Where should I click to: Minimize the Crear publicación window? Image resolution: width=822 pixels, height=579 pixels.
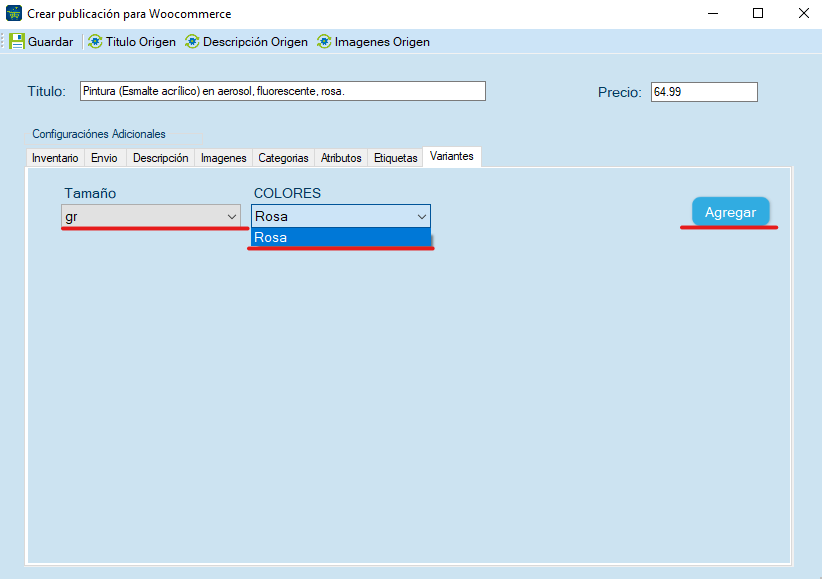pos(712,14)
